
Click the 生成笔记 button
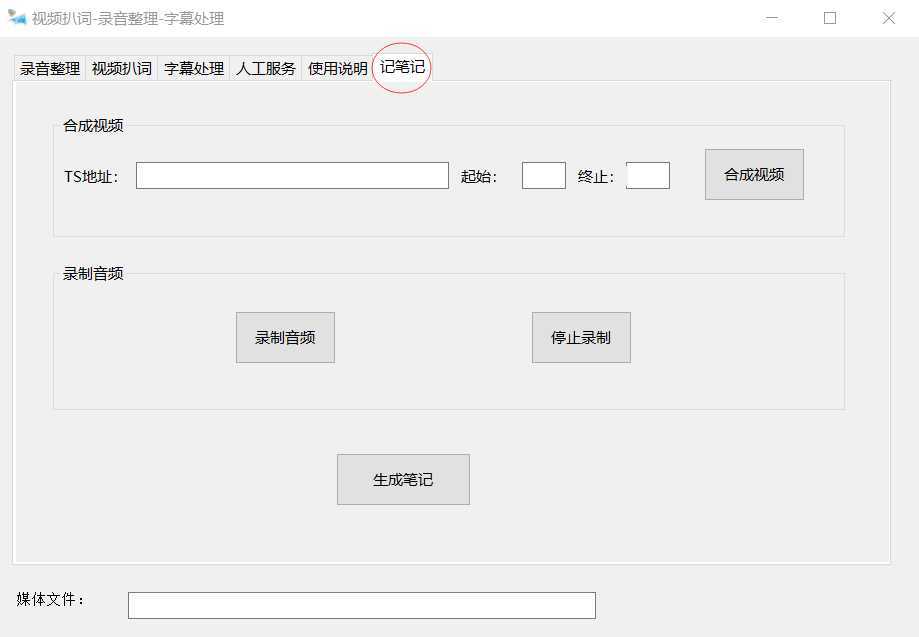(403, 479)
